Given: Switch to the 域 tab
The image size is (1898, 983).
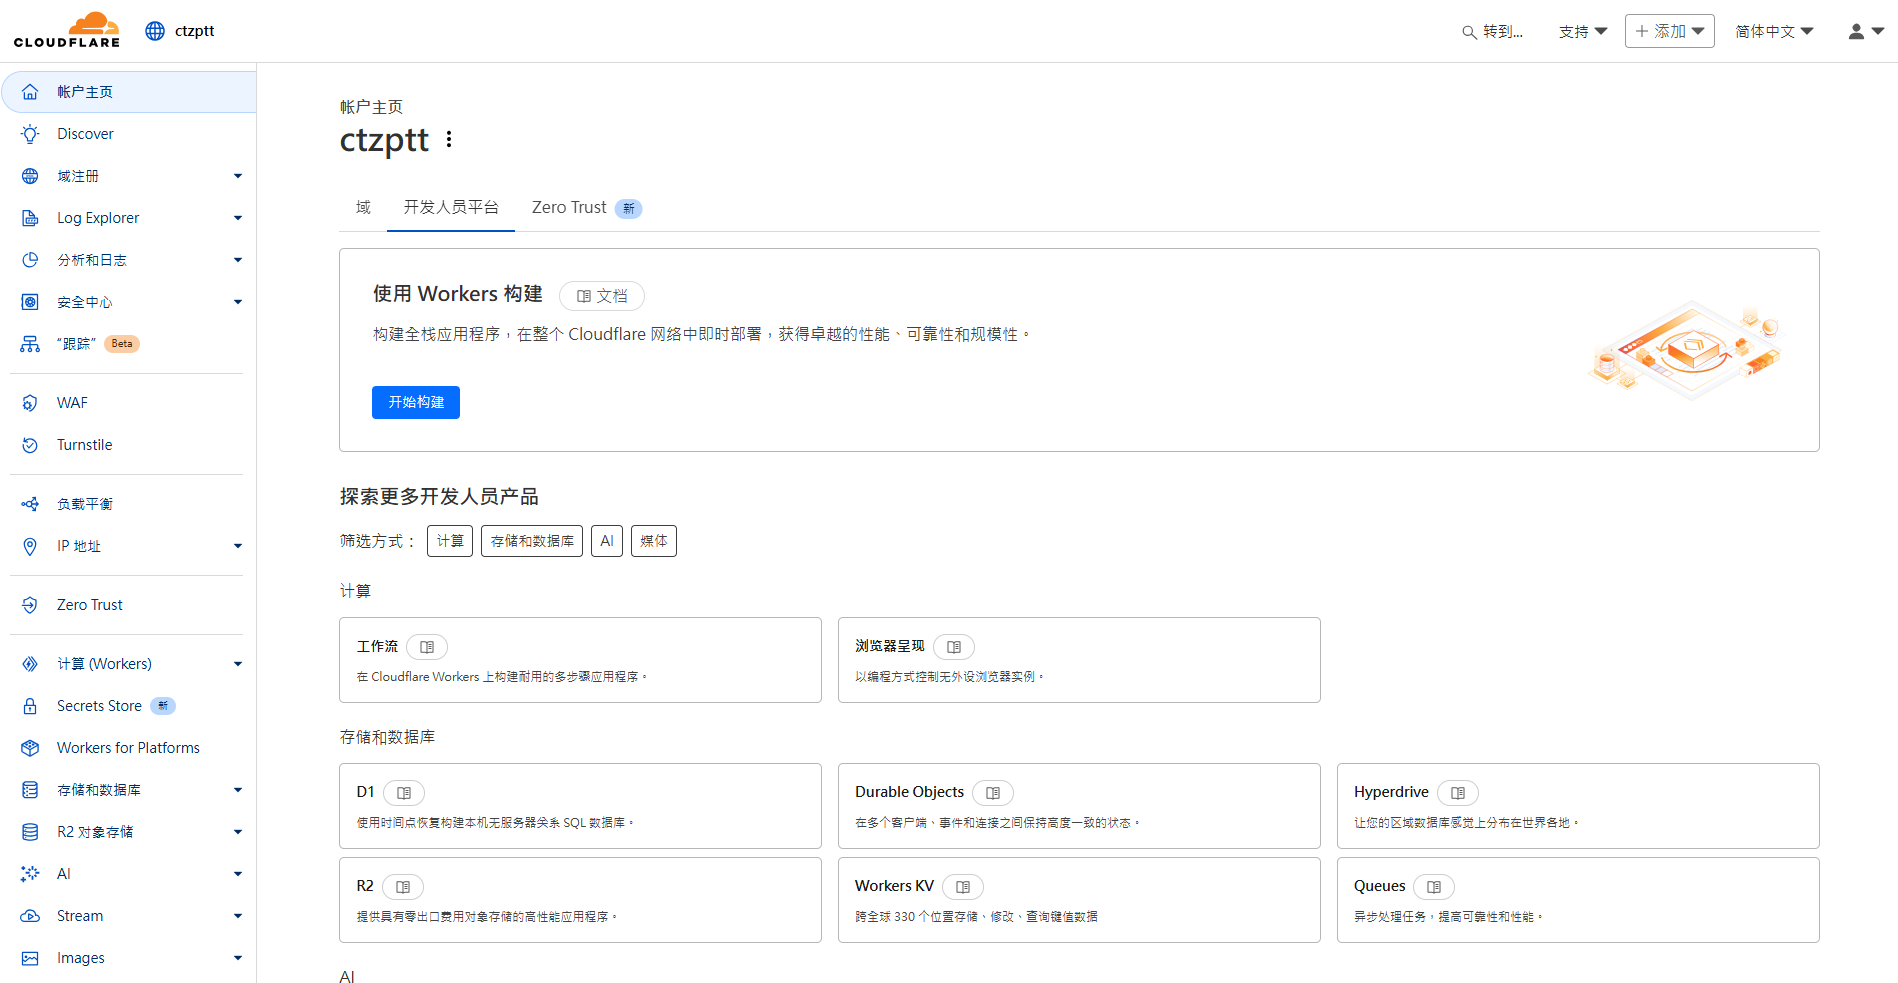Looking at the screenshot, I should [363, 208].
